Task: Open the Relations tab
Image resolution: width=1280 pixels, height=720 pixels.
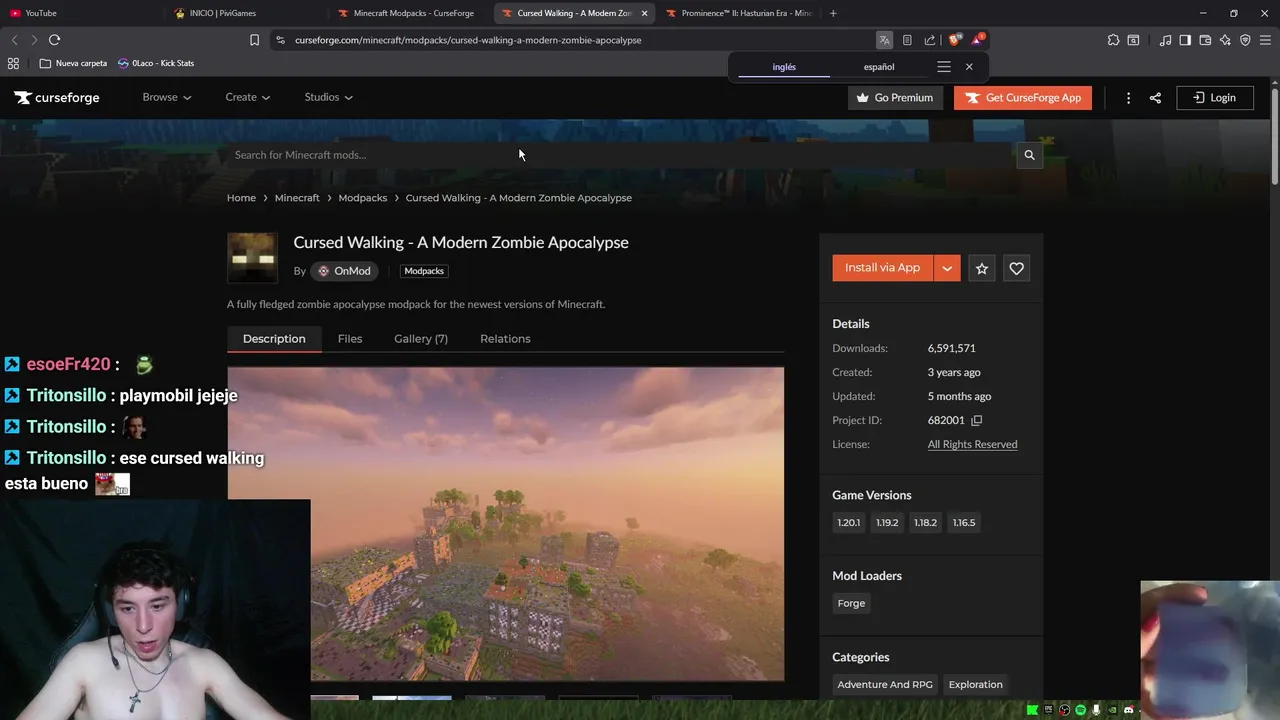Action: click(x=505, y=339)
